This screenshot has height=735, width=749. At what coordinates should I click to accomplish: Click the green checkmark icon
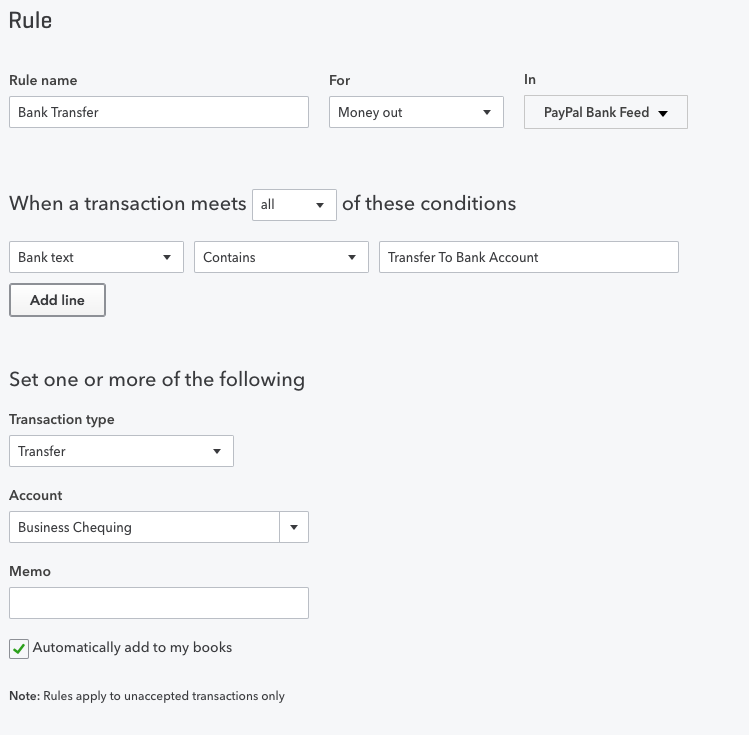click(x=19, y=649)
